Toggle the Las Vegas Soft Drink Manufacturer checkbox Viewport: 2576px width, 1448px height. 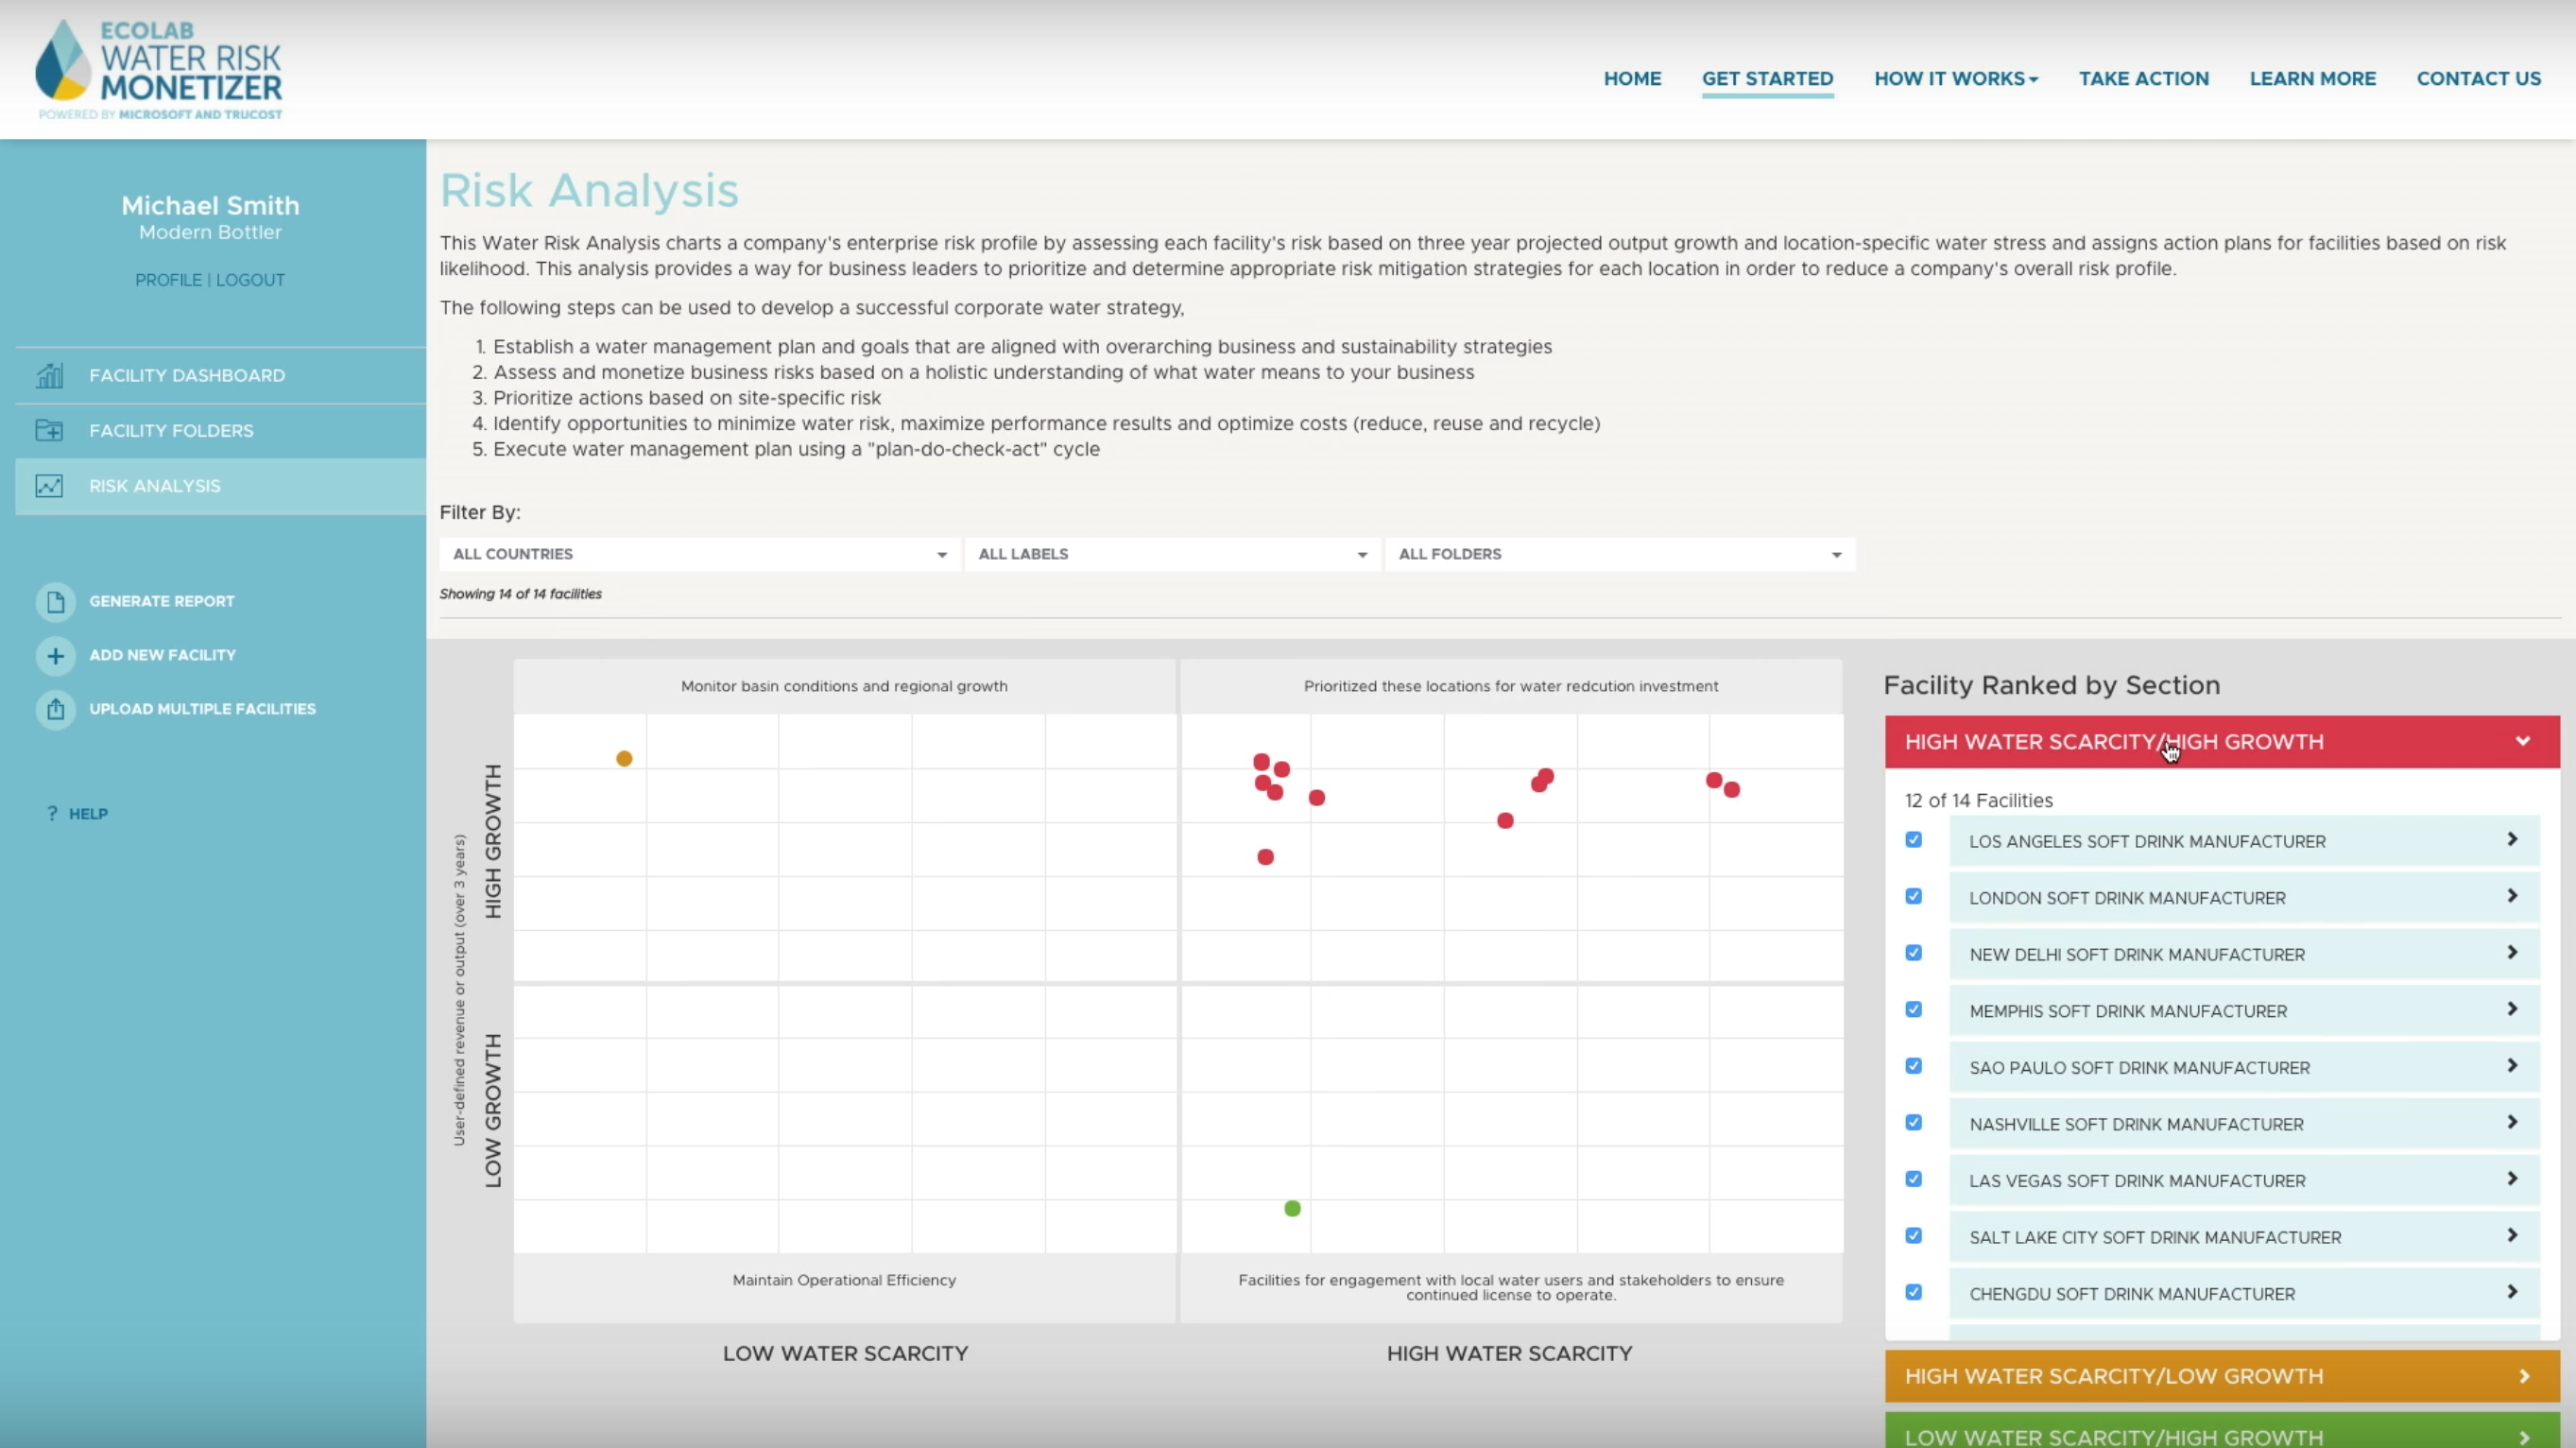[1913, 1179]
